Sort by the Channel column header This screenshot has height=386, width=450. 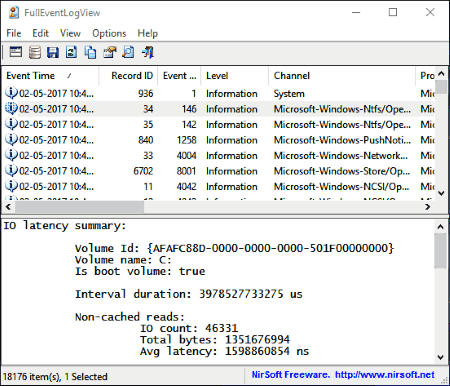[342, 76]
